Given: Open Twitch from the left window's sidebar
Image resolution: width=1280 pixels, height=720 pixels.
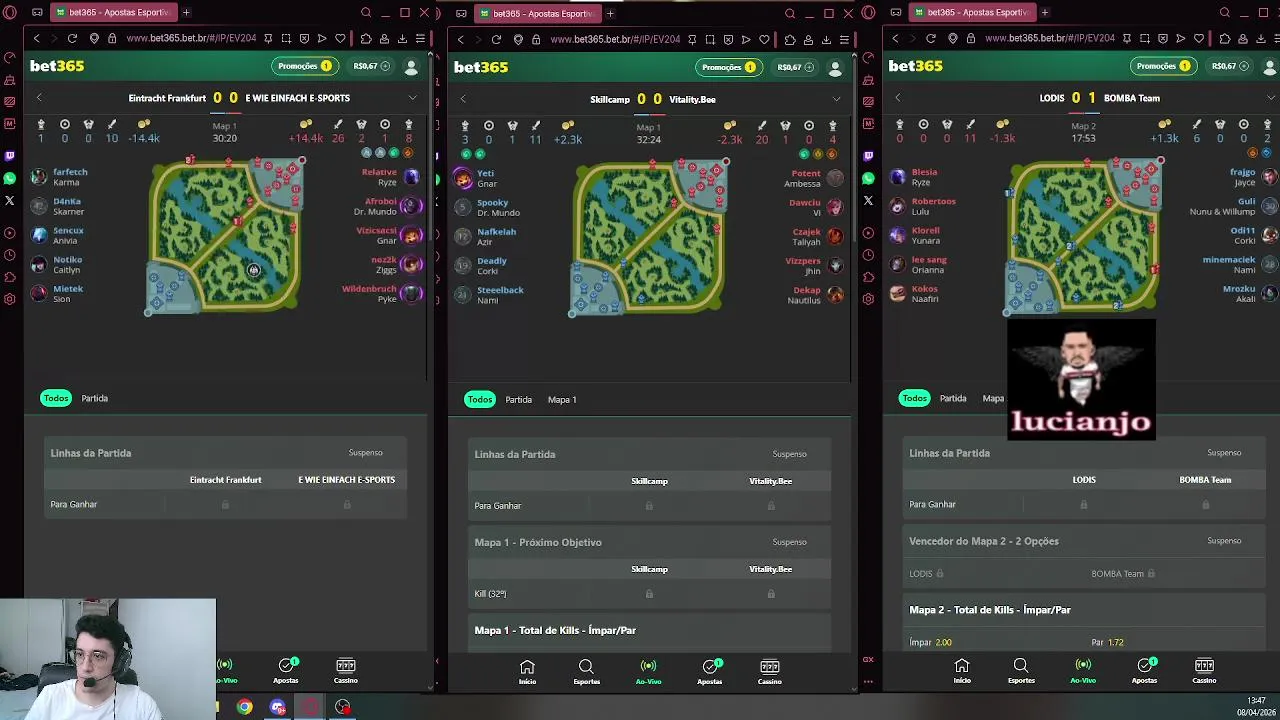Looking at the screenshot, I should pos(10,156).
